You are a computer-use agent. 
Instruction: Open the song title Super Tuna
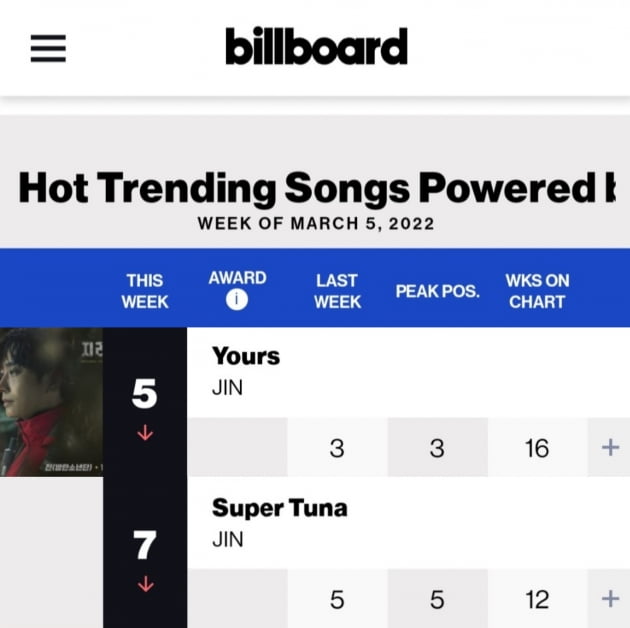point(280,508)
